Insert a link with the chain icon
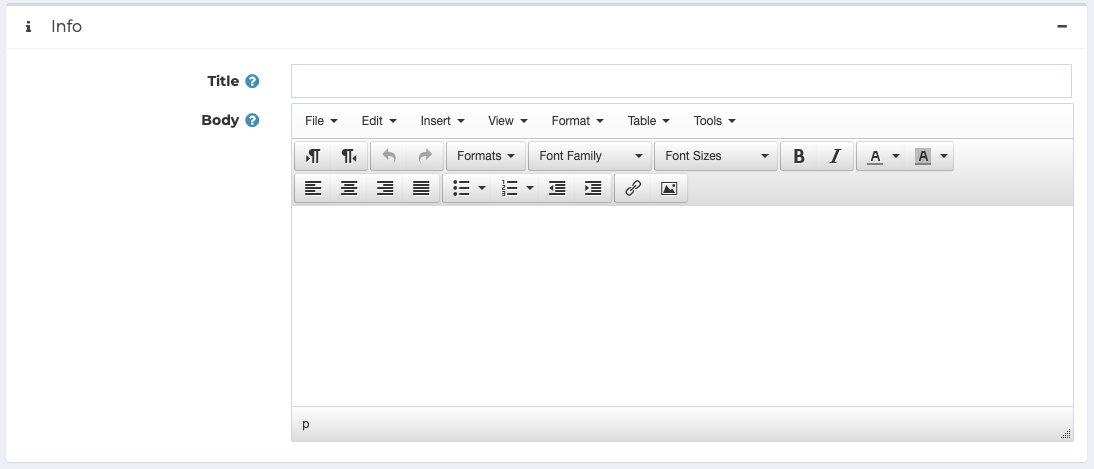 [633, 188]
